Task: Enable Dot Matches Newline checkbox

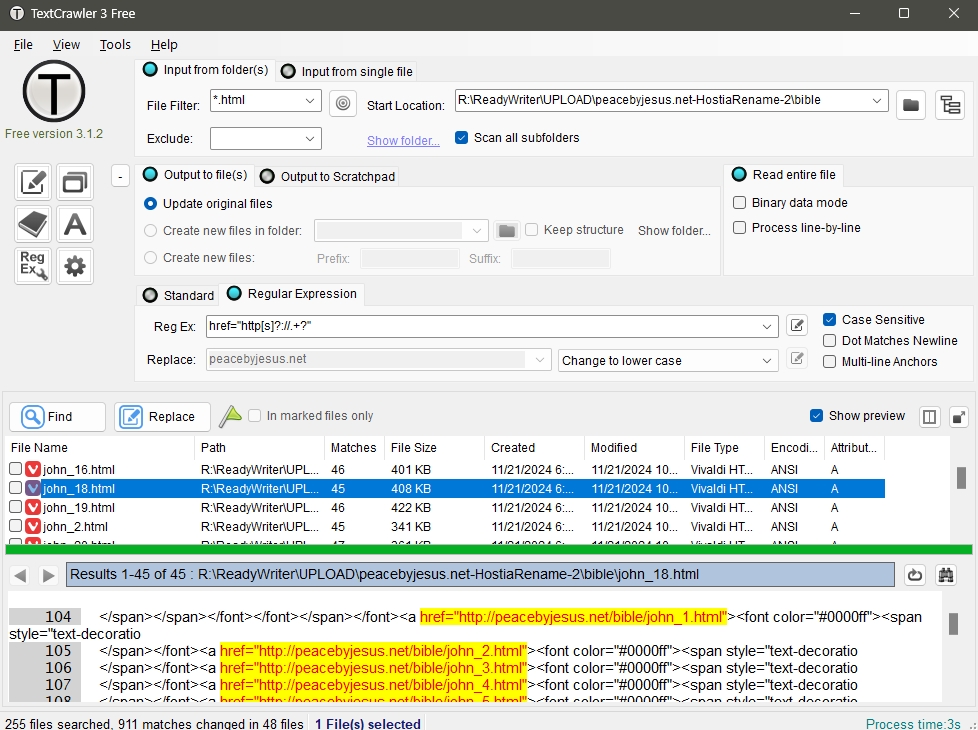Action: tap(830, 341)
